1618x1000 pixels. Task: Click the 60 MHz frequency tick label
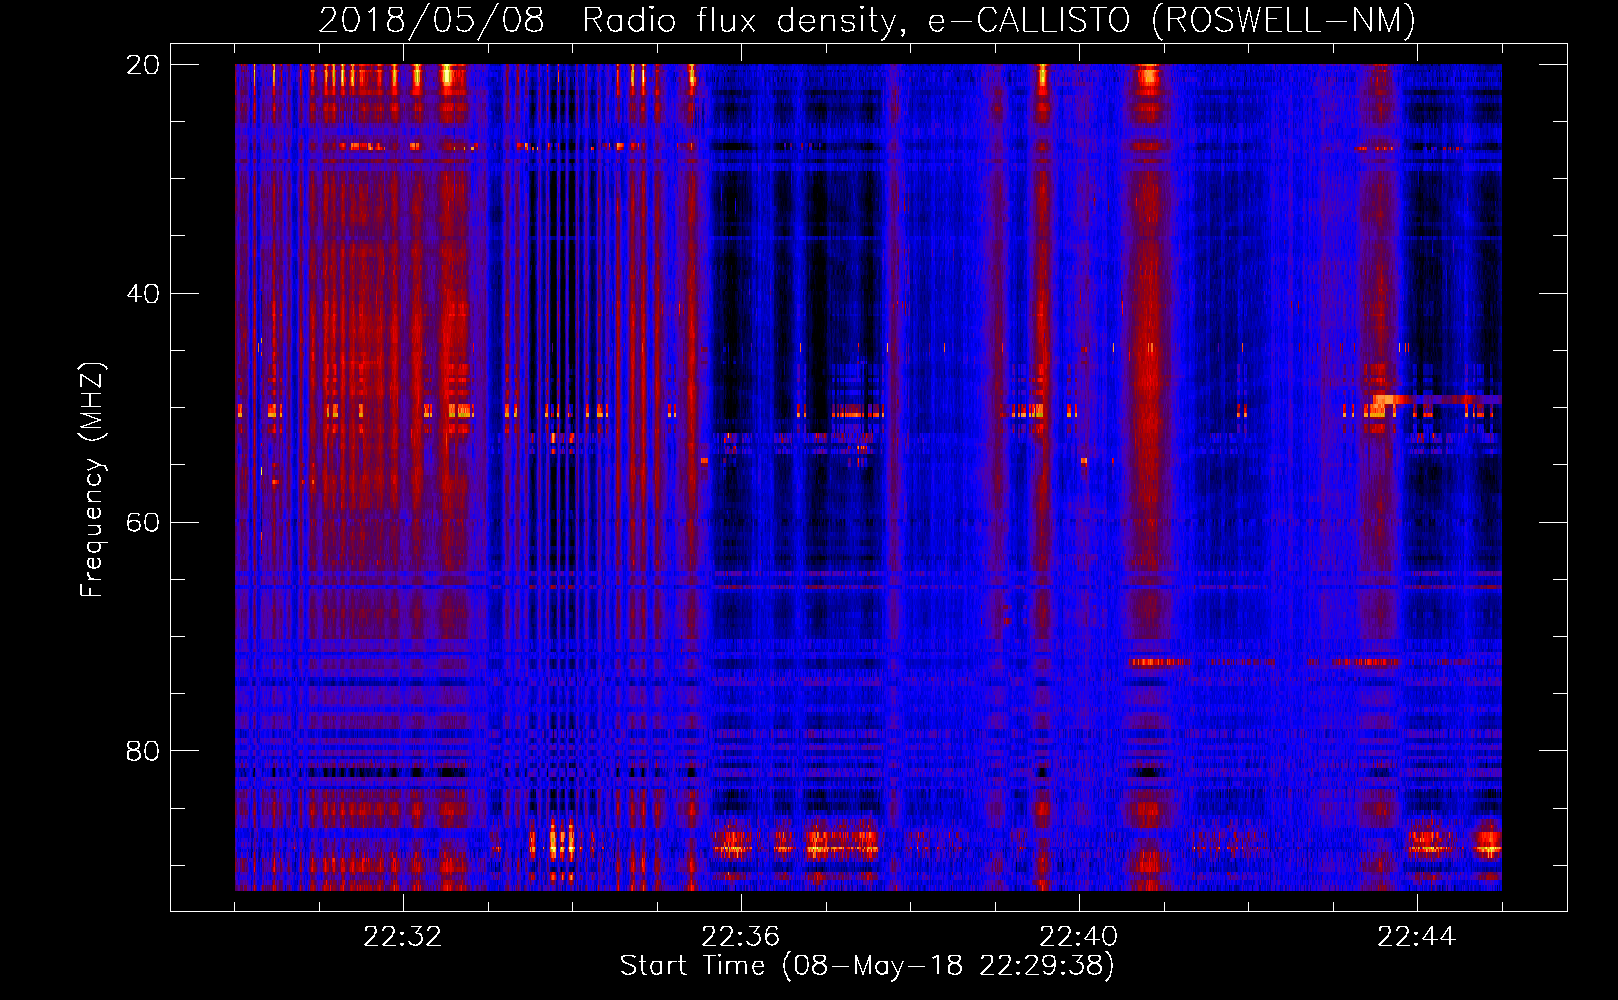[x=143, y=523]
